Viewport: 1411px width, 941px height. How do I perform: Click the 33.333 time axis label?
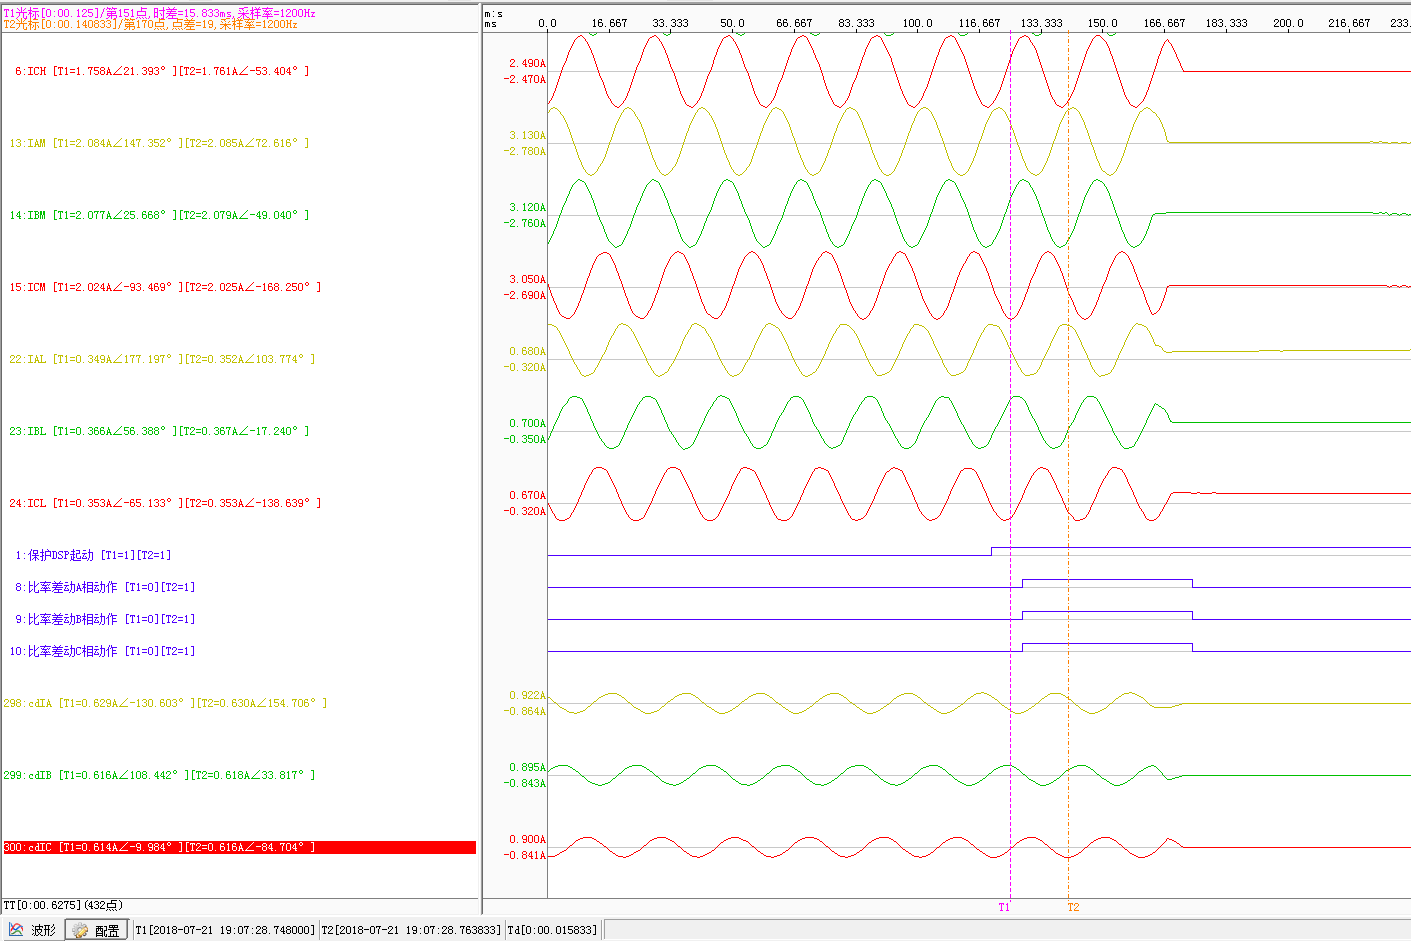(x=670, y=23)
